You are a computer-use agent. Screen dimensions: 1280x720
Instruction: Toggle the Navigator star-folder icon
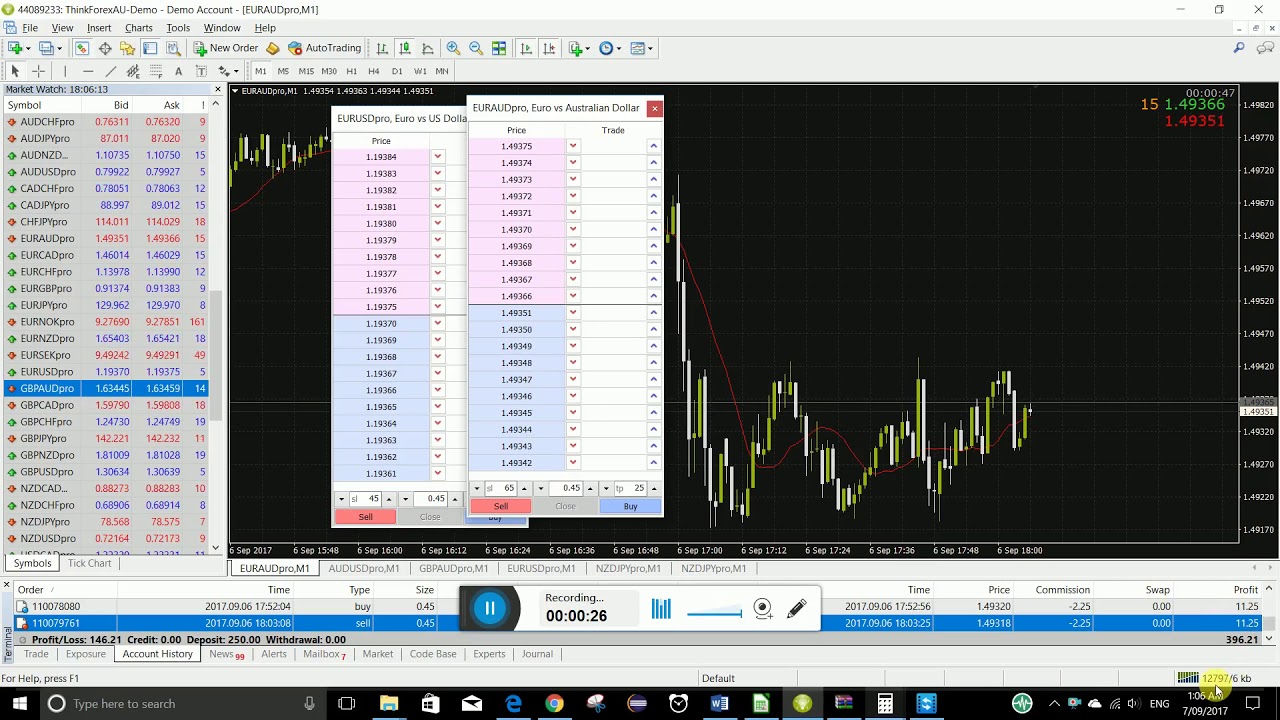coord(127,48)
